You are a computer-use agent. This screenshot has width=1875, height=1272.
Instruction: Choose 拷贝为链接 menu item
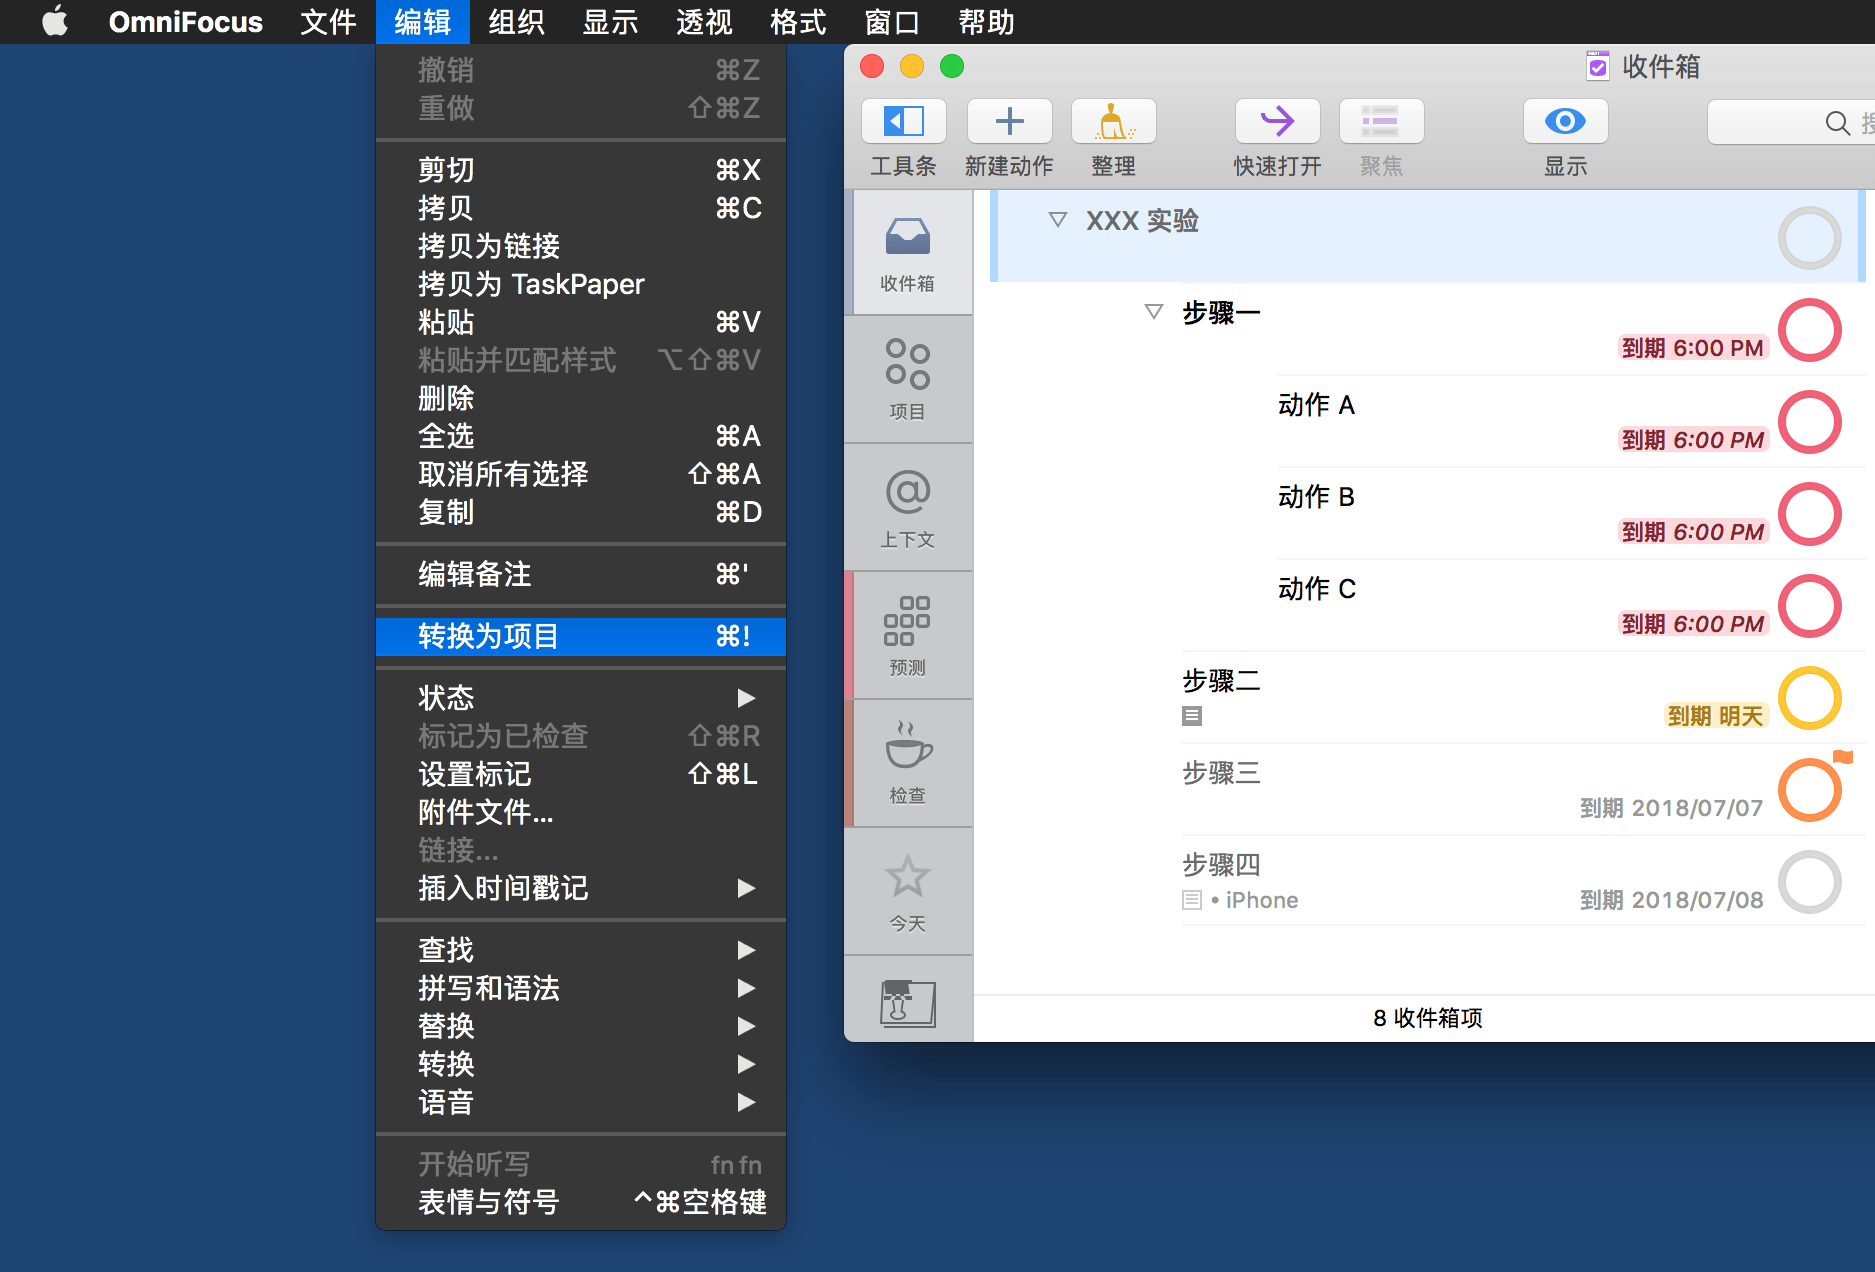(x=581, y=246)
